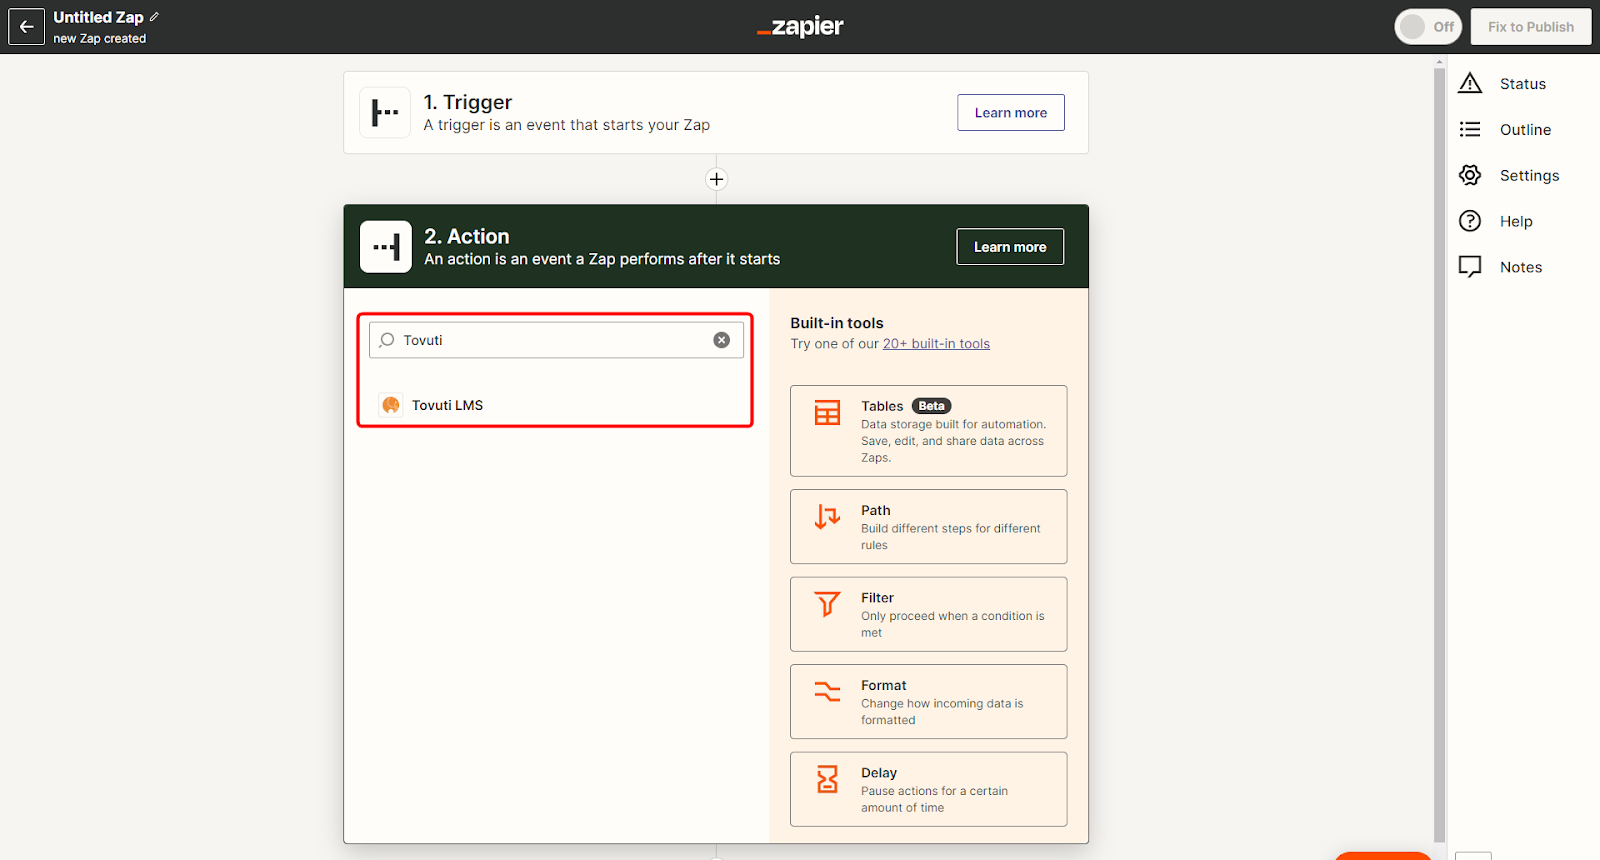The height and width of the screenshot is (860, 1600).
Task: Click the '1. Trigger' step title
Action: (468, 102)
